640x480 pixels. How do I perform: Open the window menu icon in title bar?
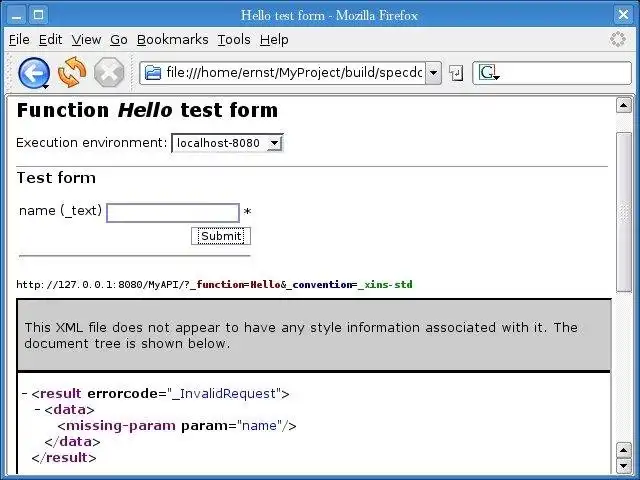click(x=12, y=15)
